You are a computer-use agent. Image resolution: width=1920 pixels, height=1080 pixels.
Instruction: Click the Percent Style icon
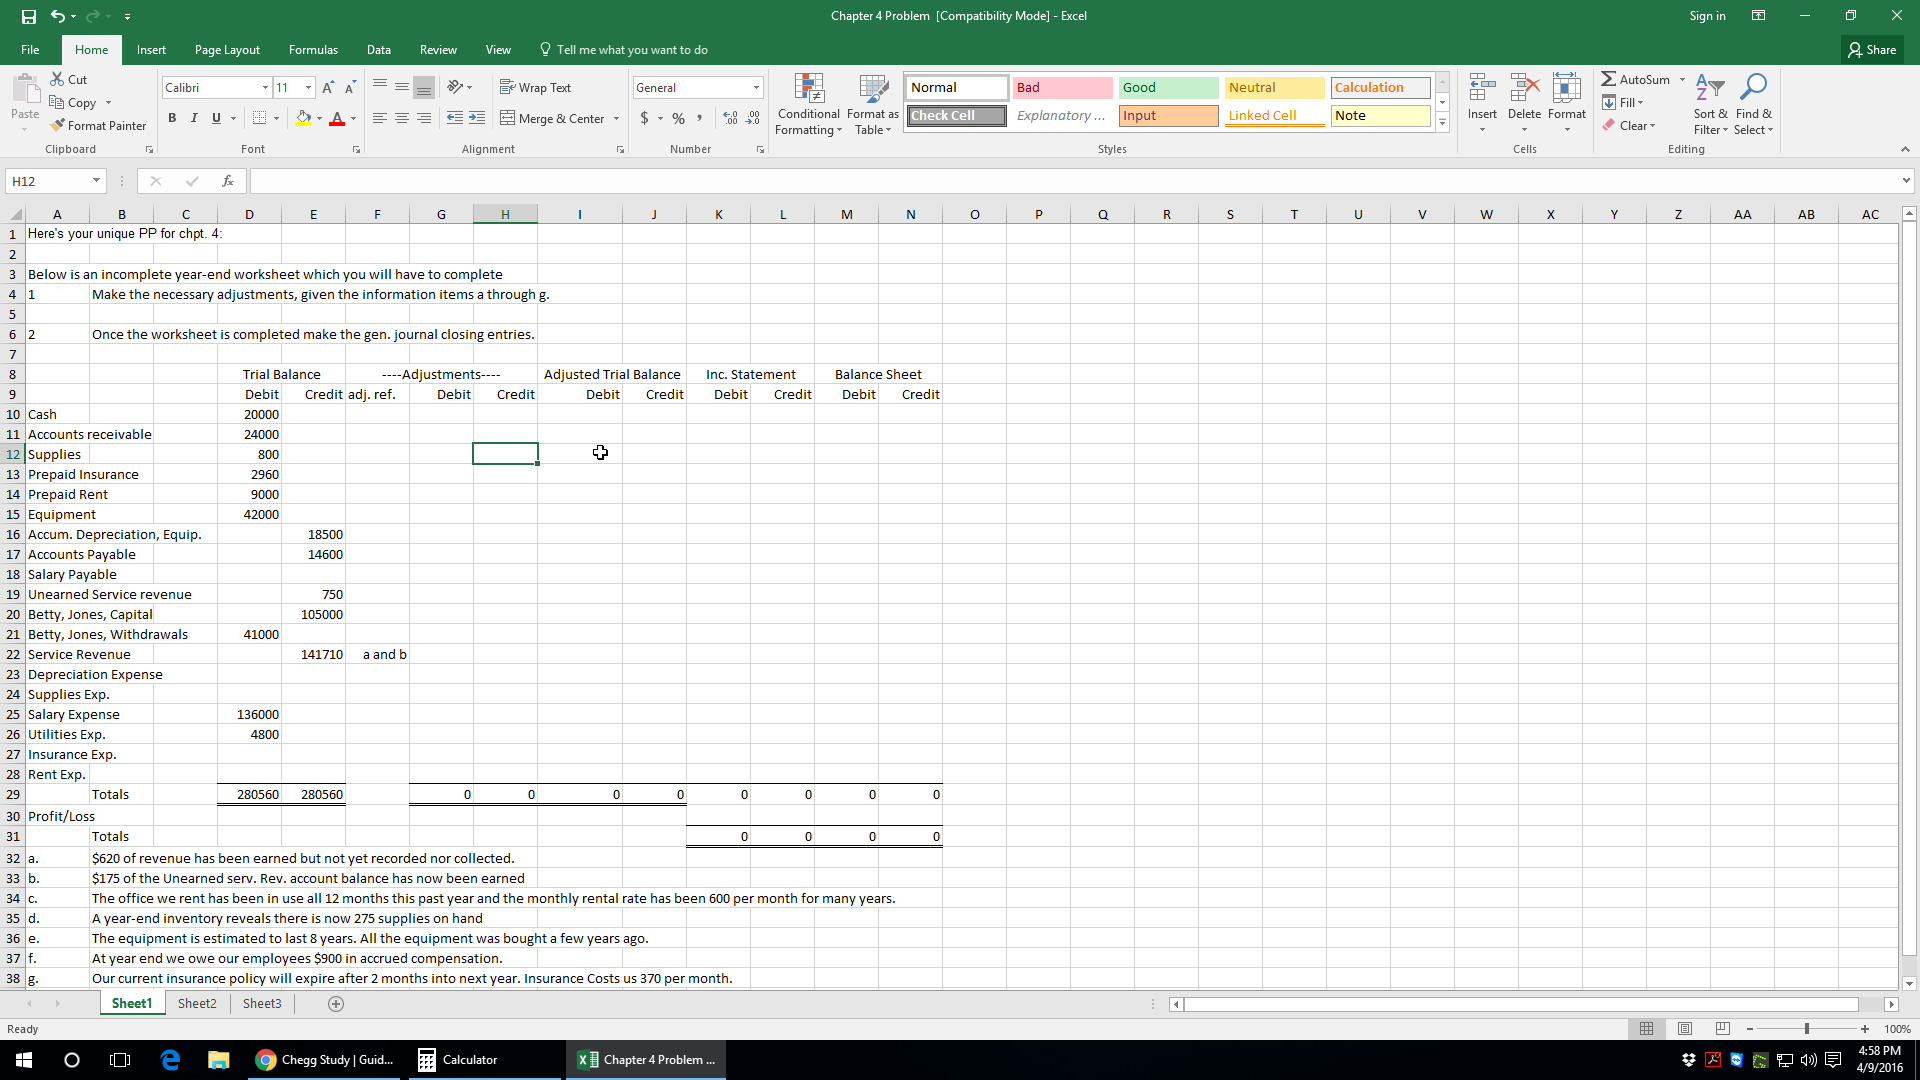tap(679, 118)
